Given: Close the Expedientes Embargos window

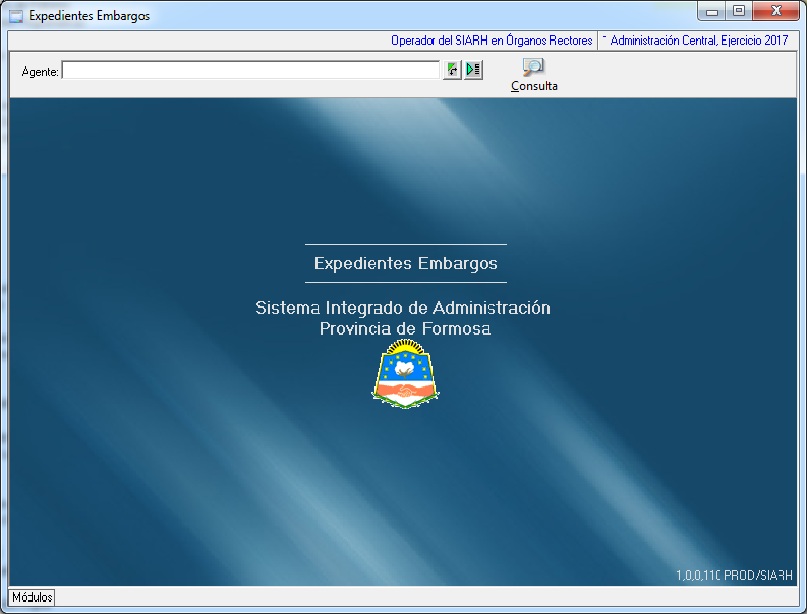Looking at the screenshot, I should click(776, 11).
